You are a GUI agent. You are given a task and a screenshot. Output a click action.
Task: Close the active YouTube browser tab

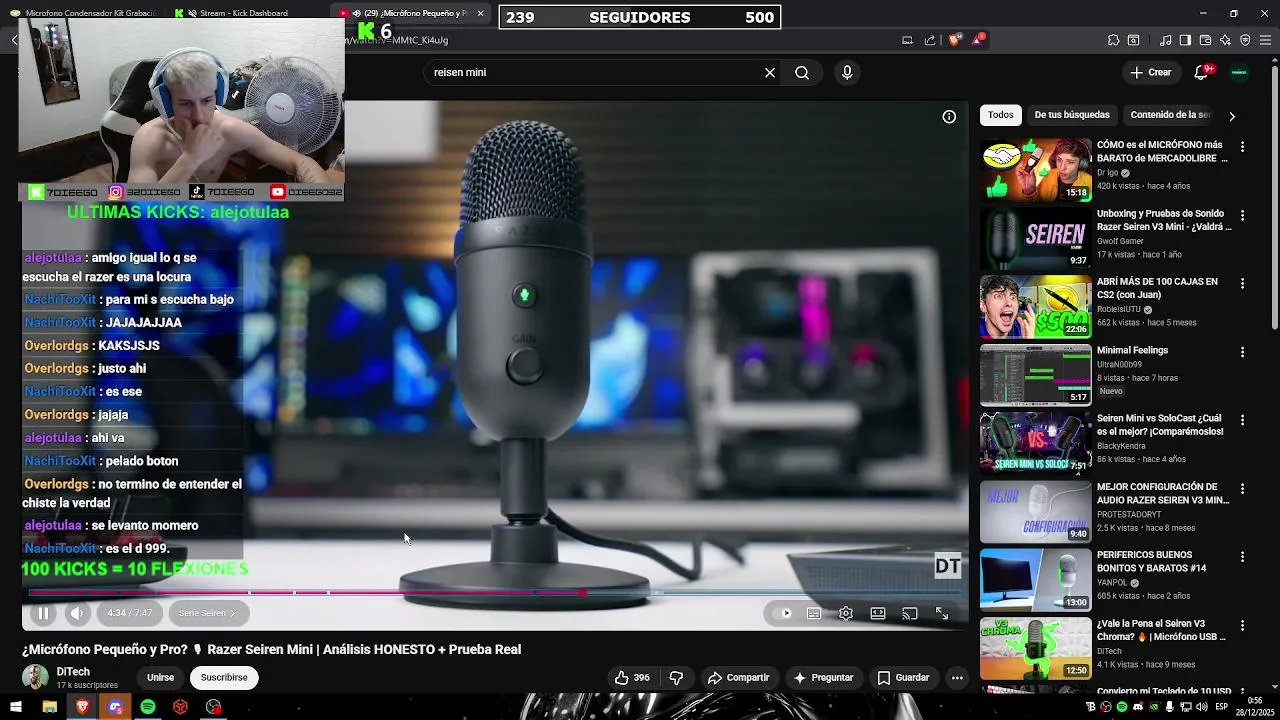pyautogui.click(x=480, y=13)
